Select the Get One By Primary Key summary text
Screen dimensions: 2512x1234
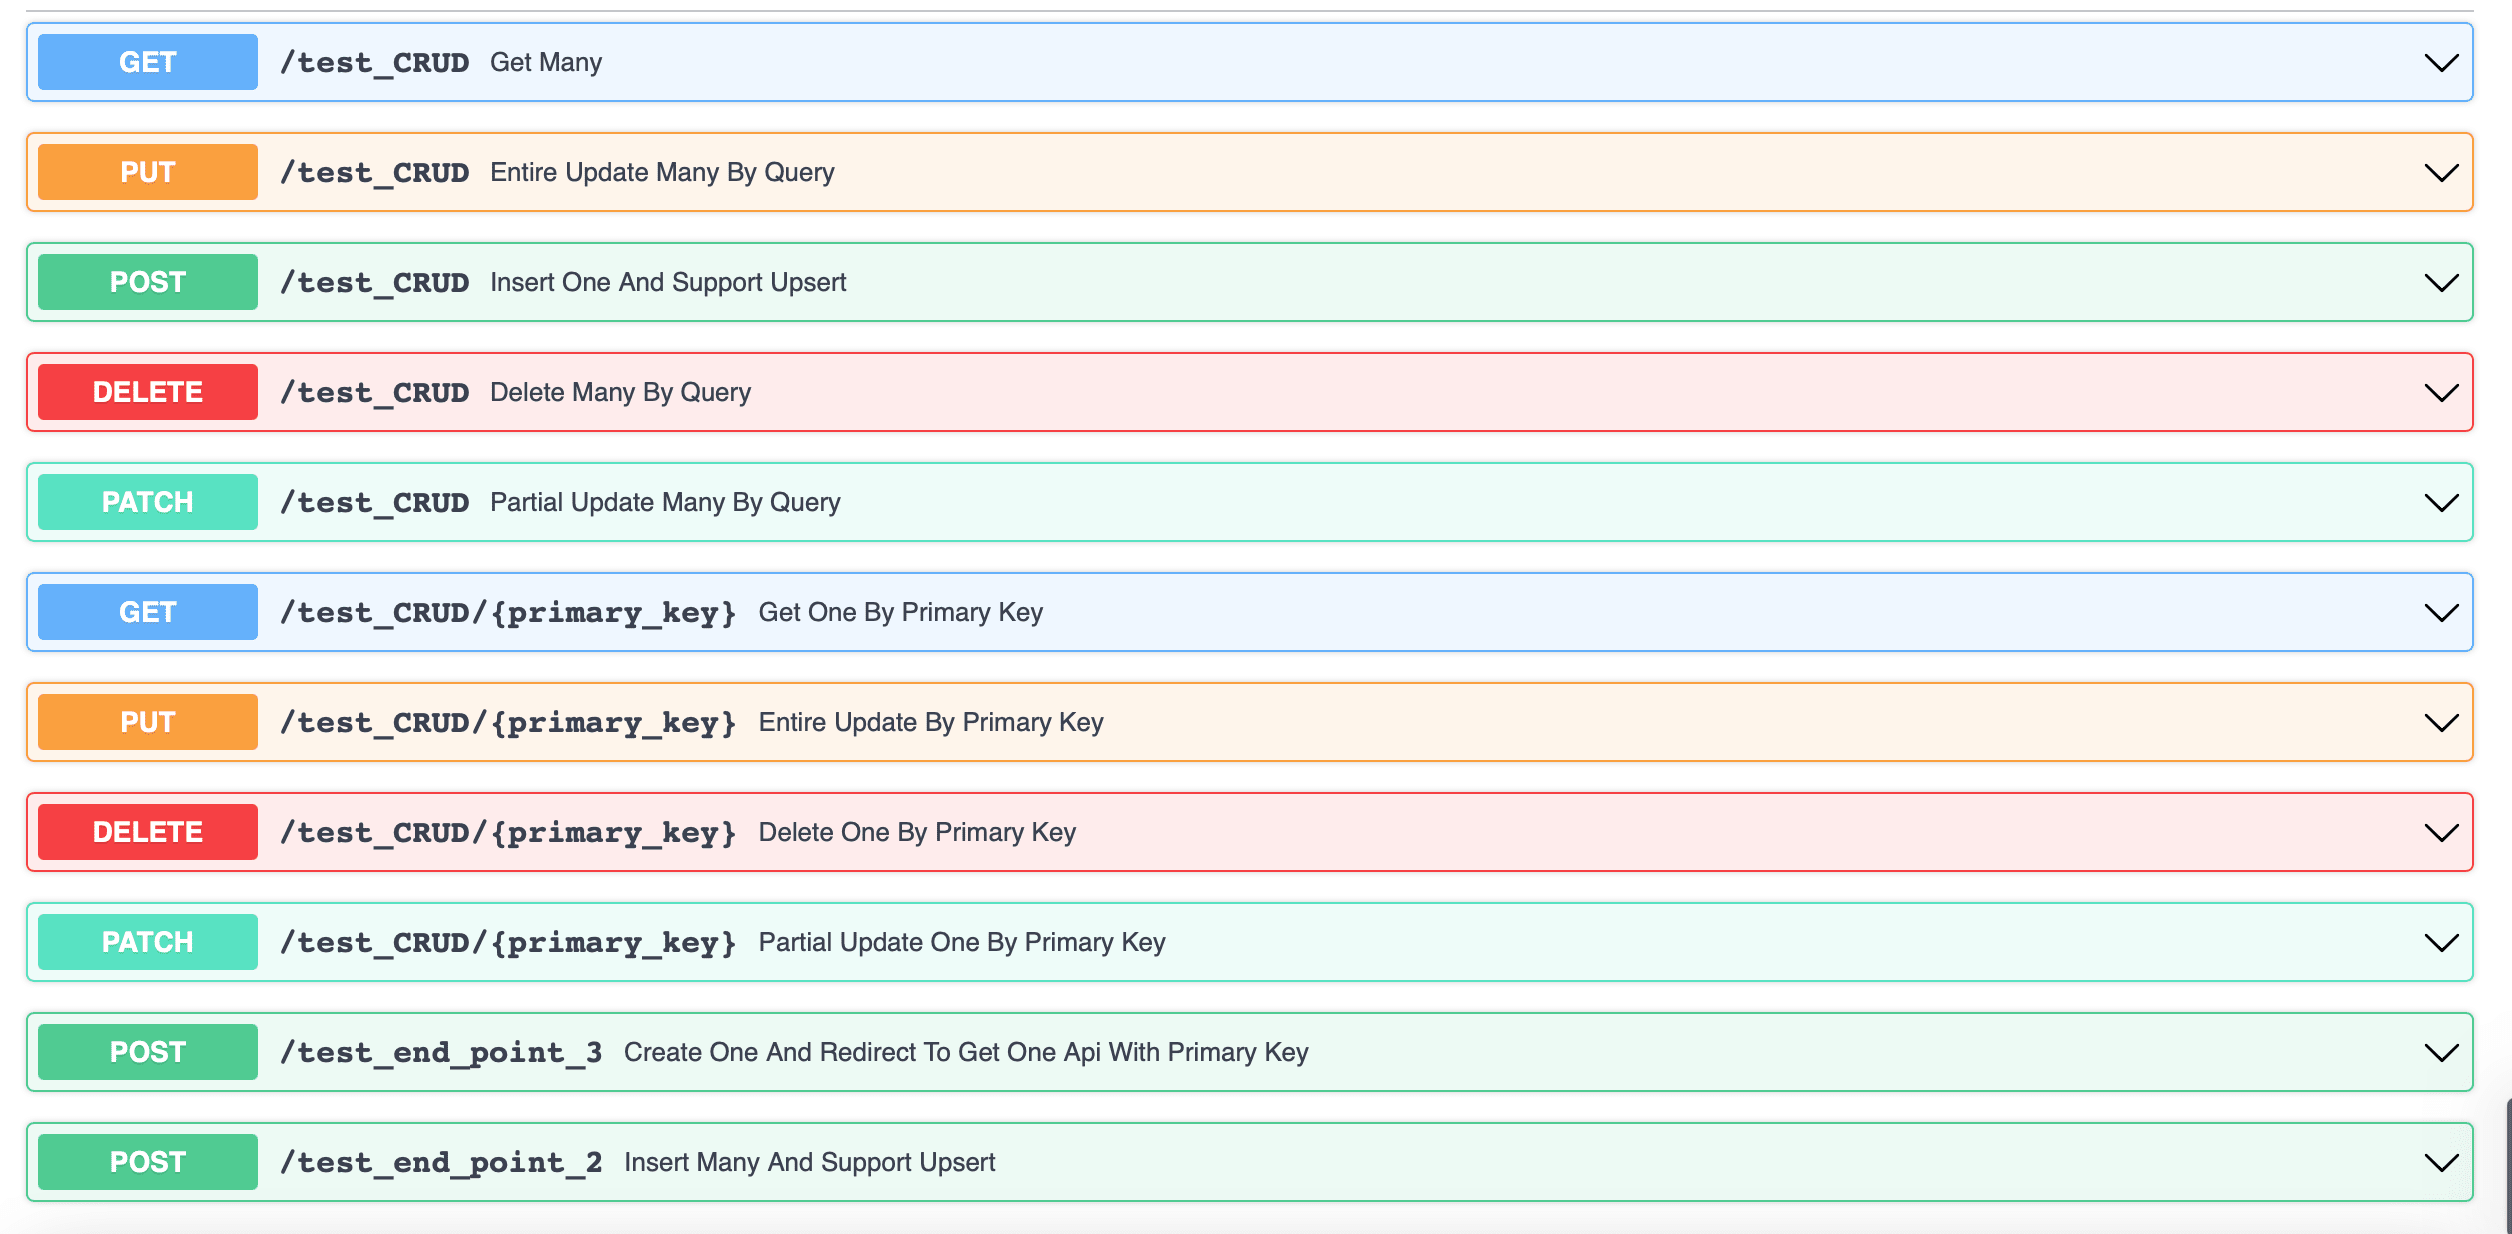coord(899,611)
